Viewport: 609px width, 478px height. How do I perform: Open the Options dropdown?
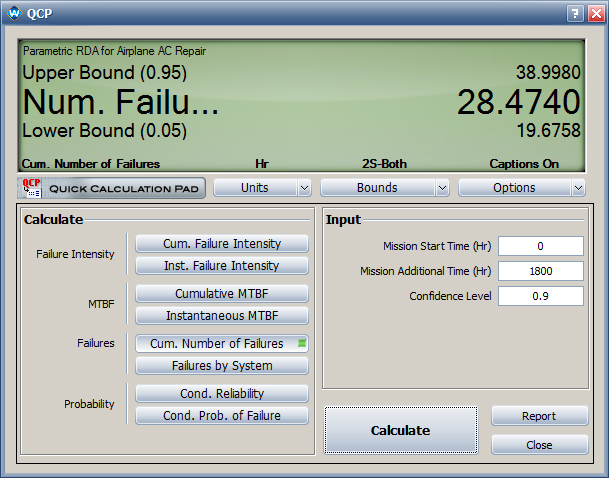(x=521, y=188)
